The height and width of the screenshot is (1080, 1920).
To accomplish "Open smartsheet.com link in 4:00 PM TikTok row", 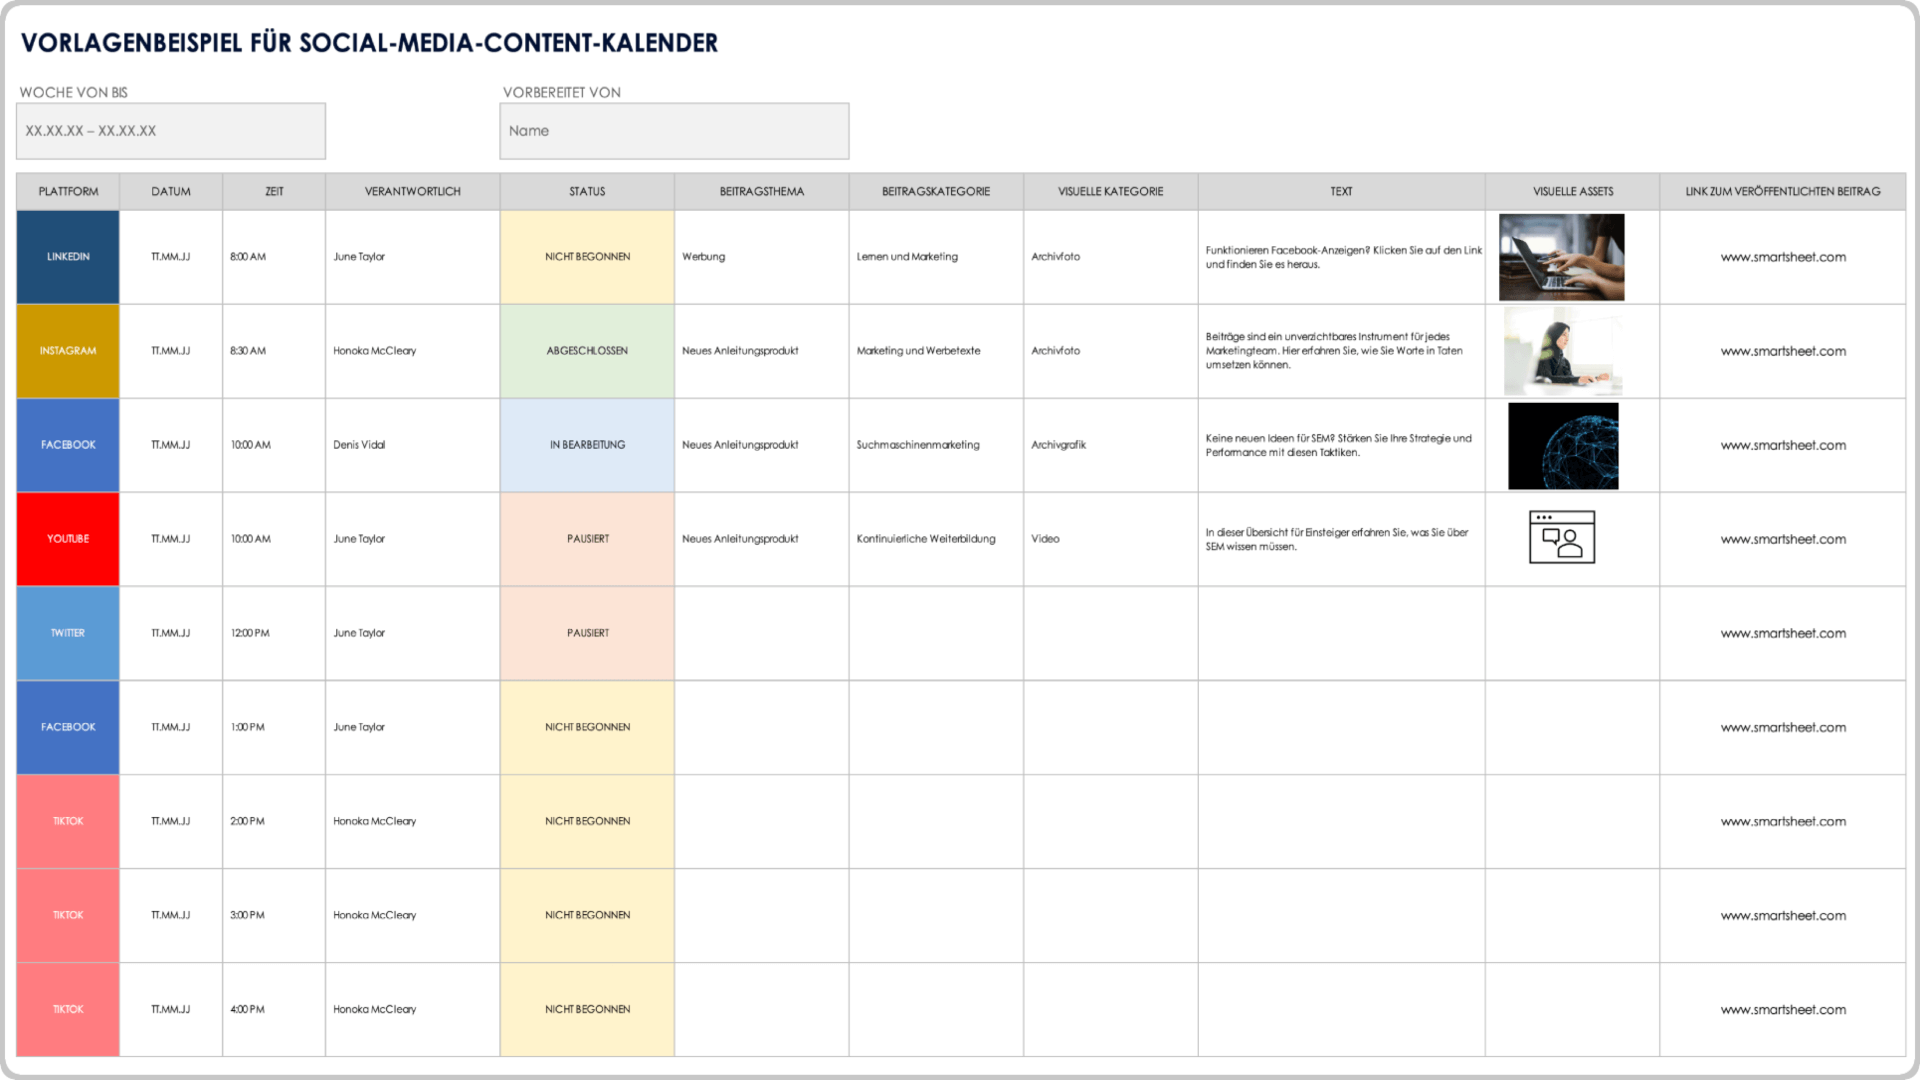I will click(1783, 1009).
